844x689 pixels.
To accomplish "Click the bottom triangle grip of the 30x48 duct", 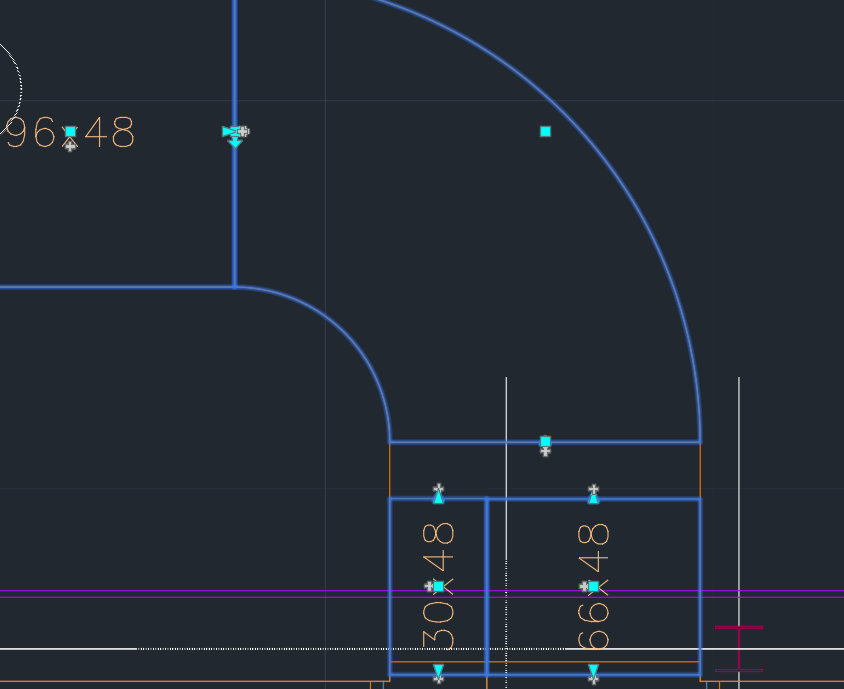I will pos(439,670).
